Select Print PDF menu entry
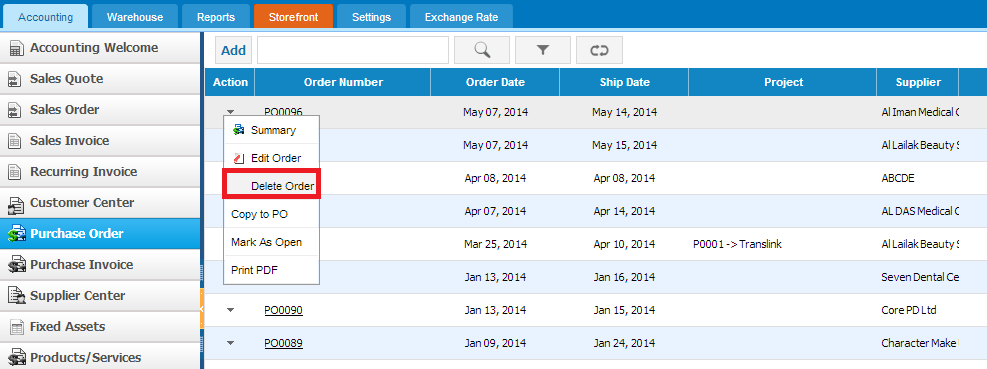 [272, 270]
